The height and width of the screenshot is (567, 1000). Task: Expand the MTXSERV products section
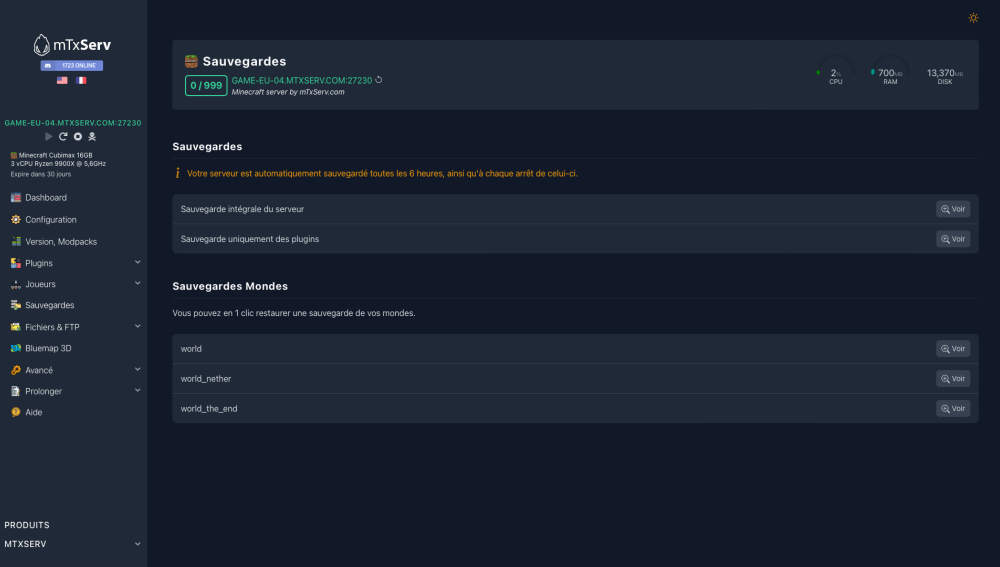138,544
